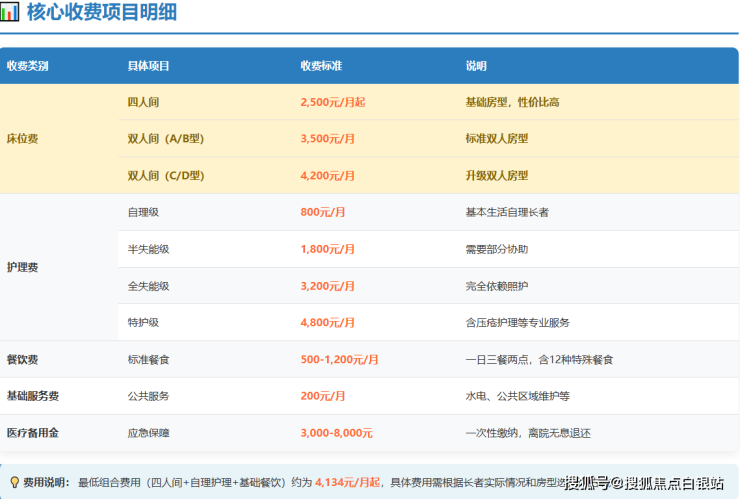
Task: Select the 基础服务费 category cell
Action: (33, 396)
